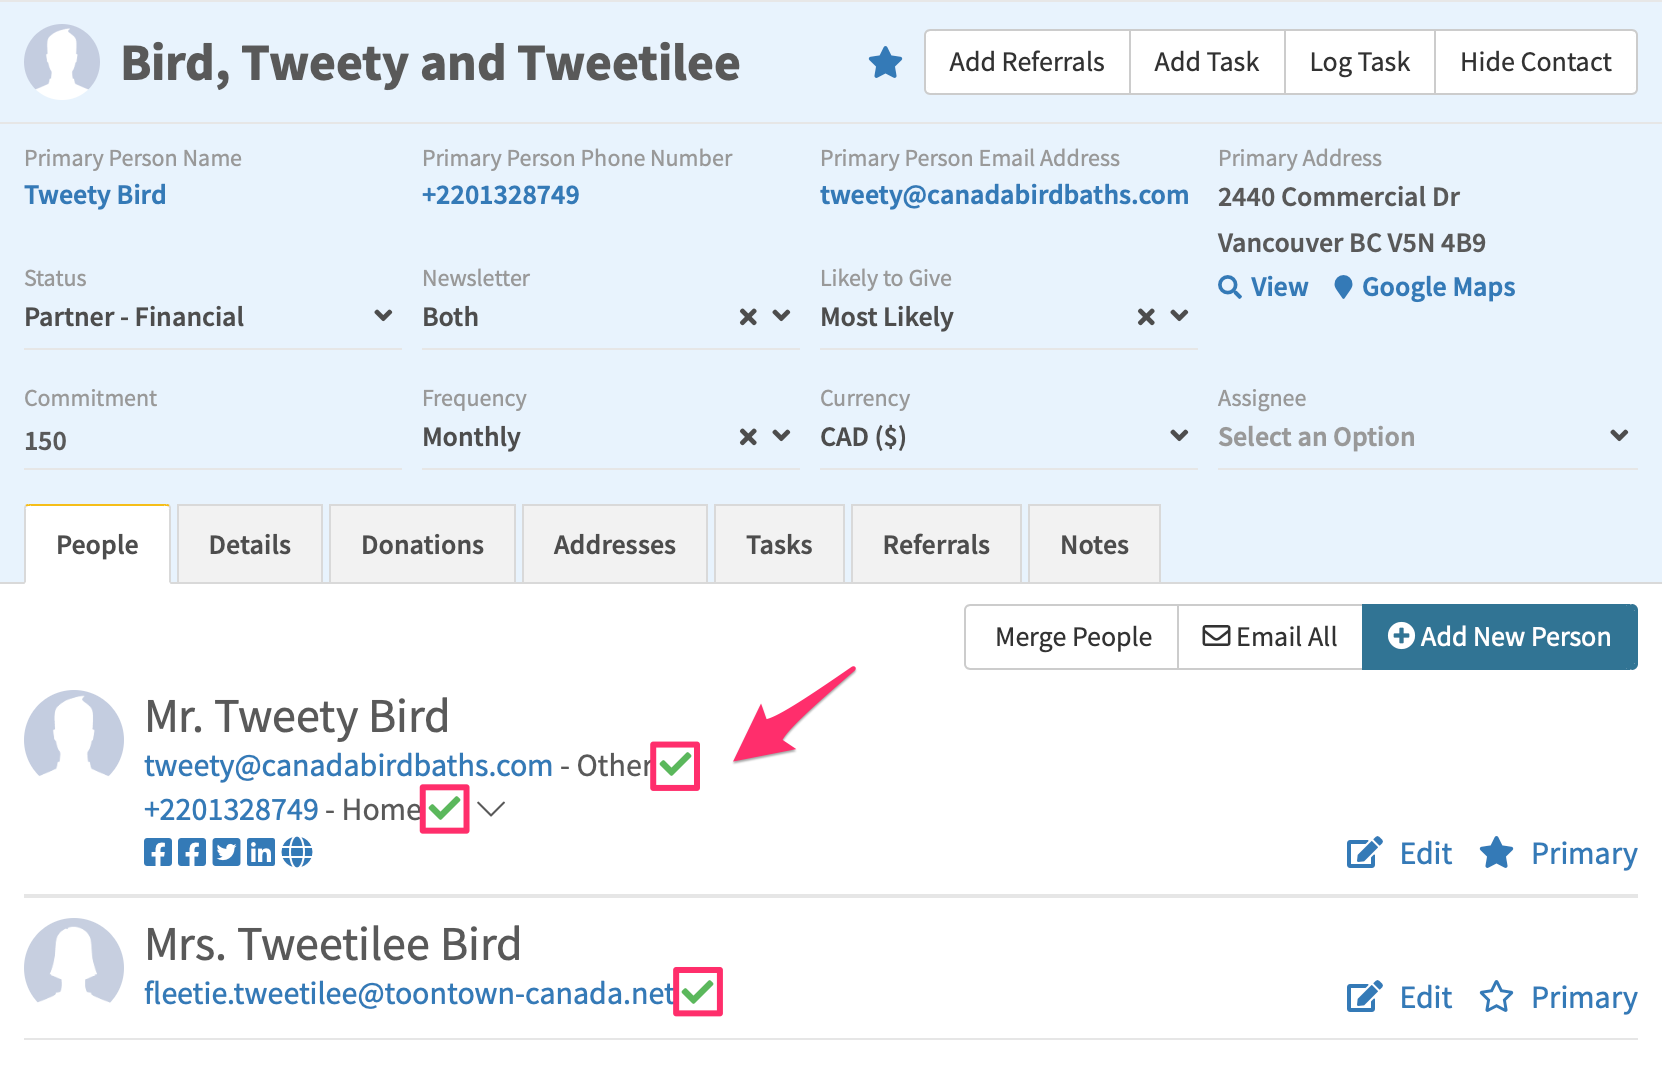Viewport: 1662px width, 1072px height.
Task: Open the Referrals tab
Action: (x=936, y=544)
